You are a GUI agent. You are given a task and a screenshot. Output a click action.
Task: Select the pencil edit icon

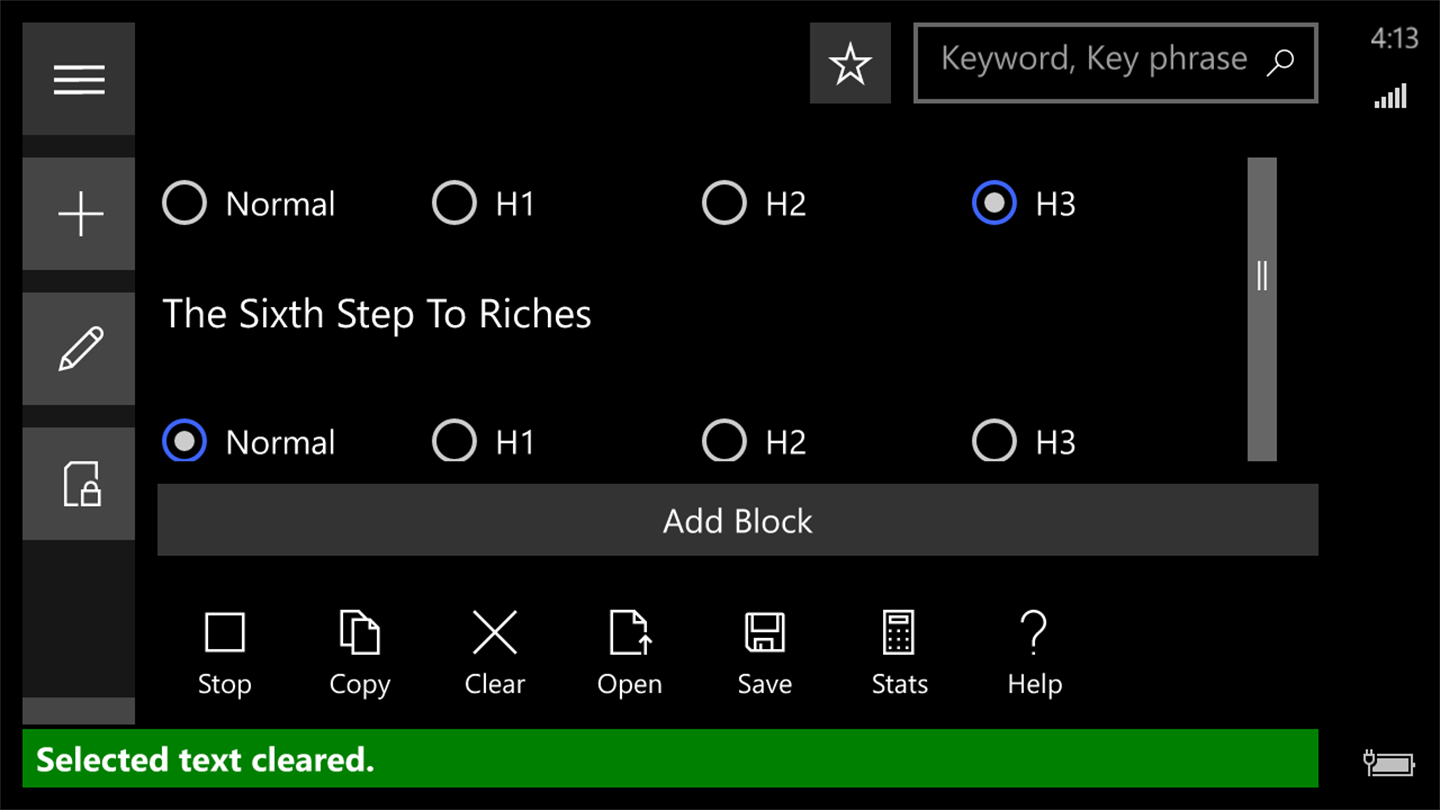click(x=79, y=349)
